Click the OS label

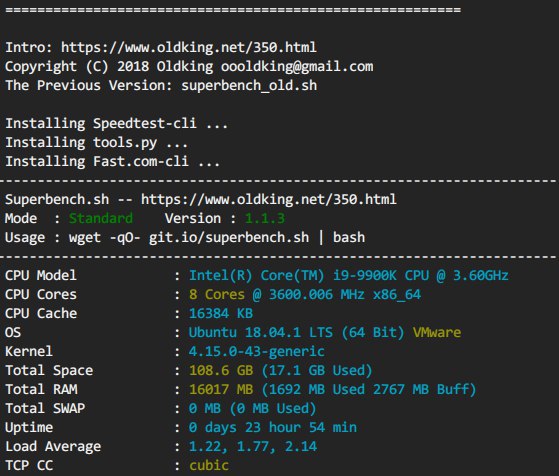[13, 332]
